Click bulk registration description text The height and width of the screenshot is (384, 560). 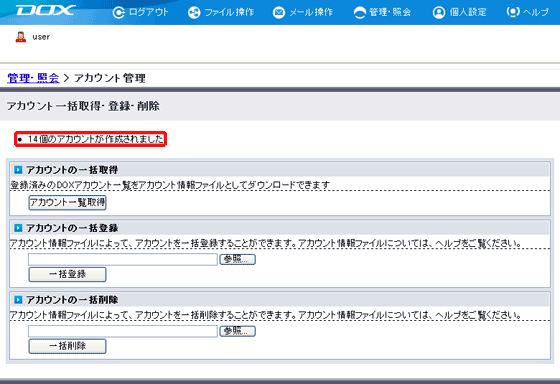click(265, 243)
